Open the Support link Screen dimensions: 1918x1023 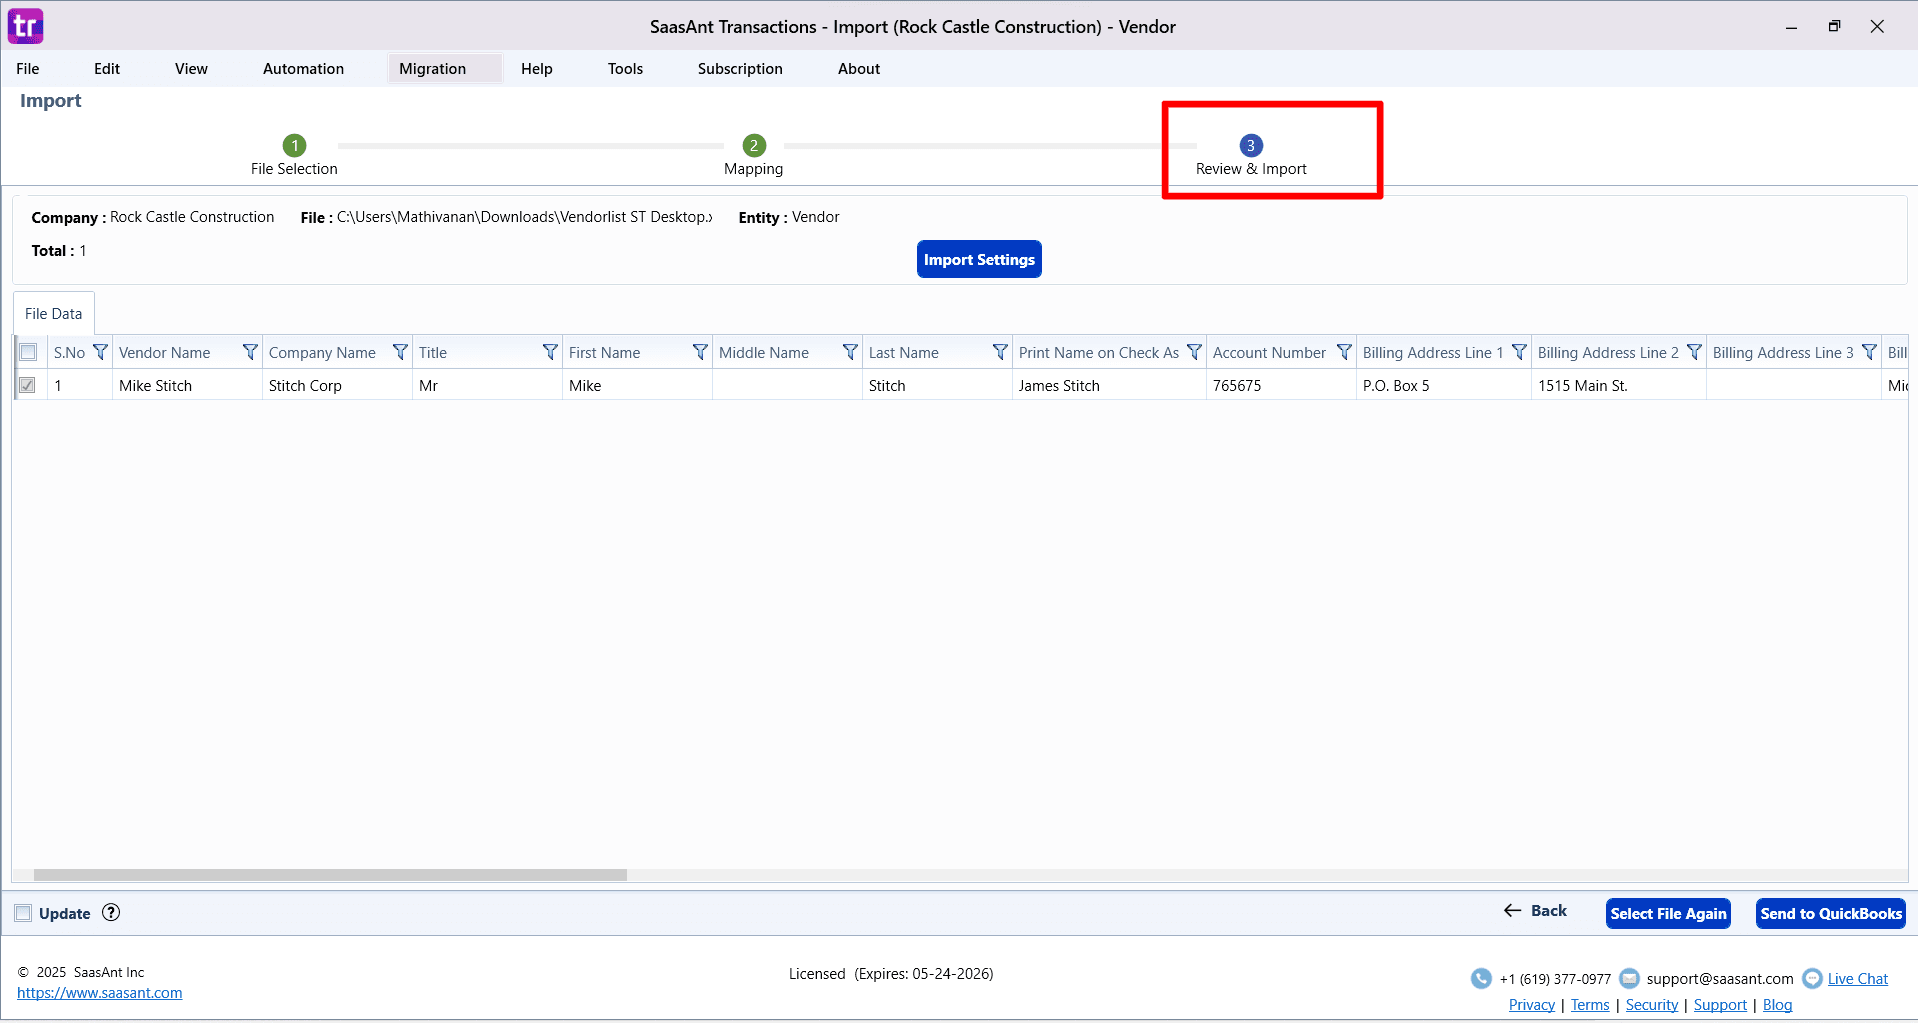pyautogui.click(x=1720, y=1005)
